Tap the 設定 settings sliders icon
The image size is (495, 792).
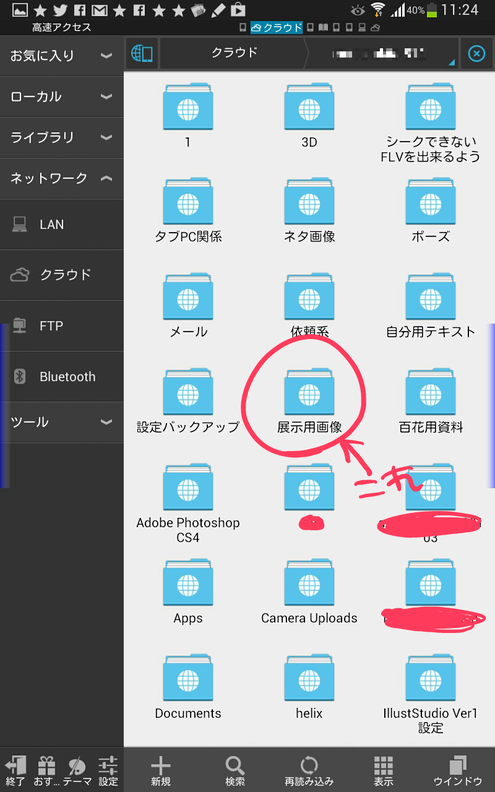point(108,765)
